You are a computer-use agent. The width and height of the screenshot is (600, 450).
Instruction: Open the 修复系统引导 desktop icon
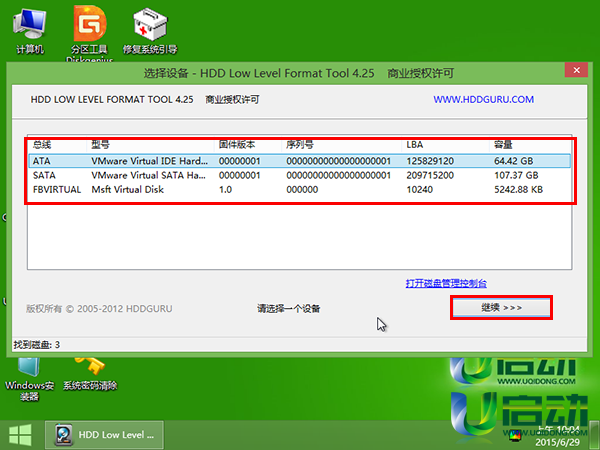coord(150,32)
